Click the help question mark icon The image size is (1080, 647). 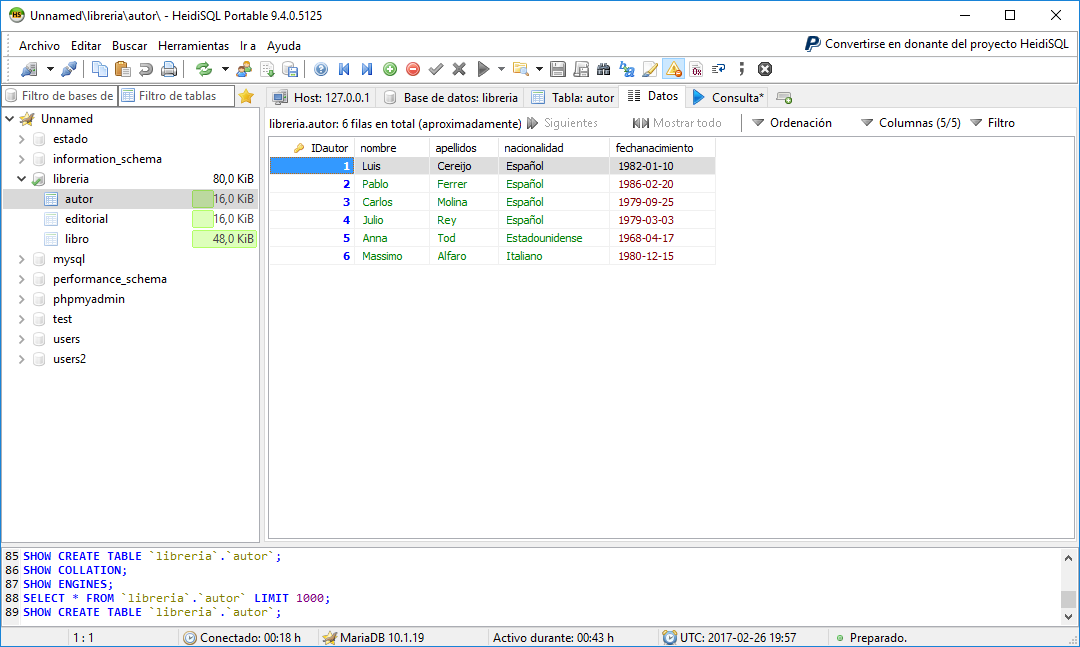click(321, 69)
